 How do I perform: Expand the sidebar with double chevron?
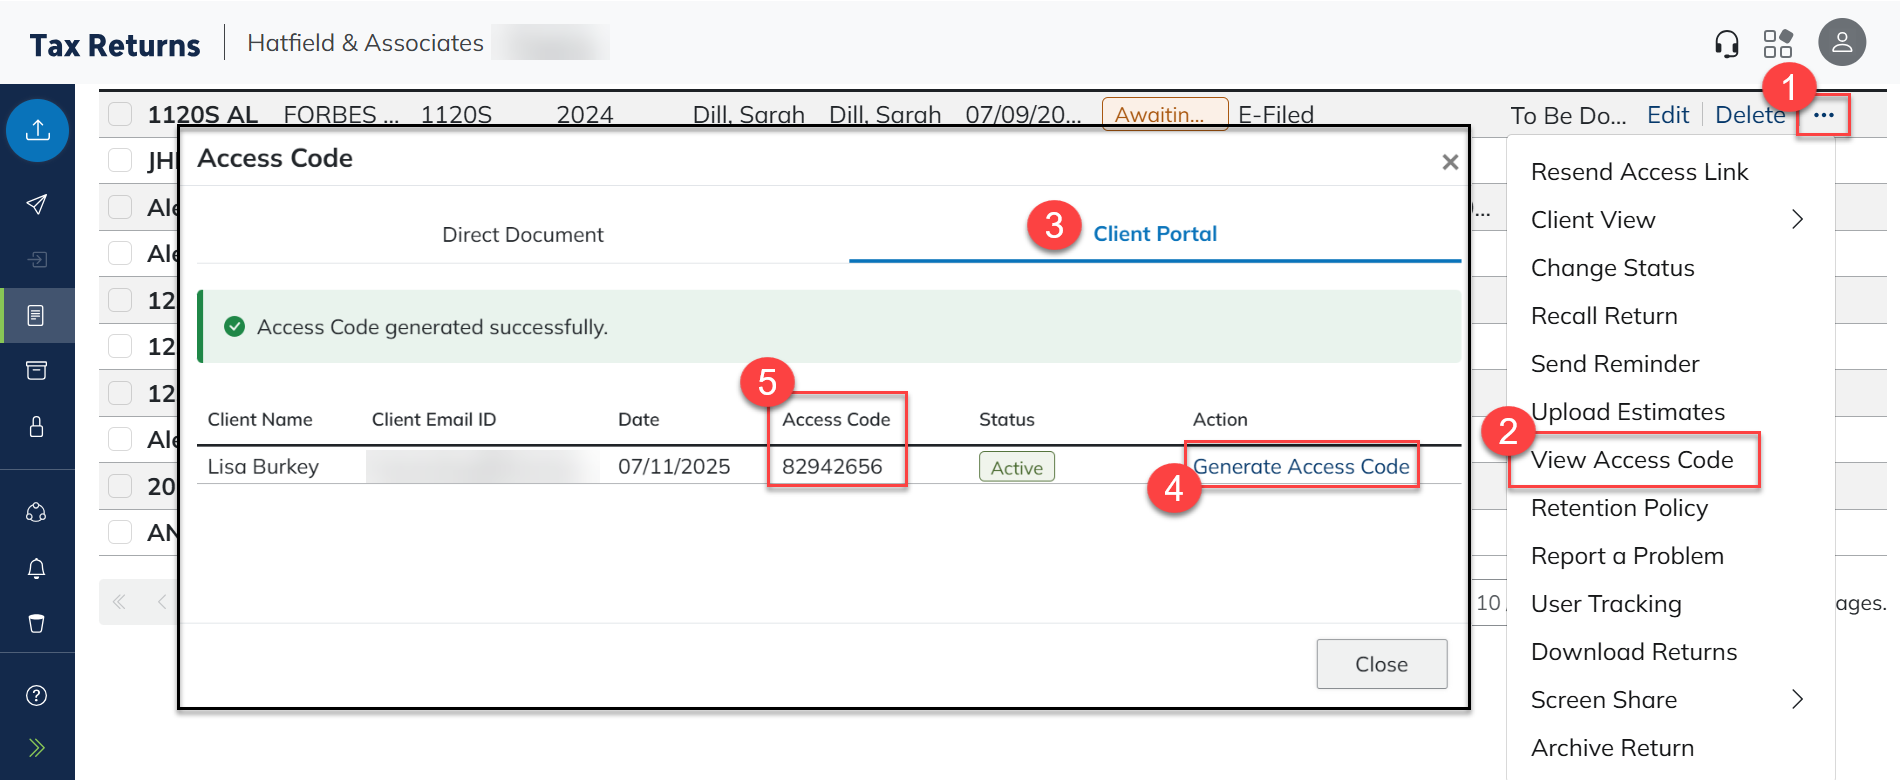pyautogui.click(x=37, y=748)
